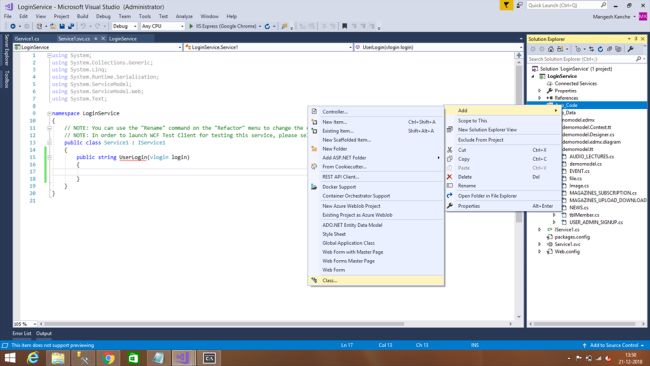Click the notifications flag icon in title bar
The height and width of the screenshot is (366, 650).
[506, 5]
